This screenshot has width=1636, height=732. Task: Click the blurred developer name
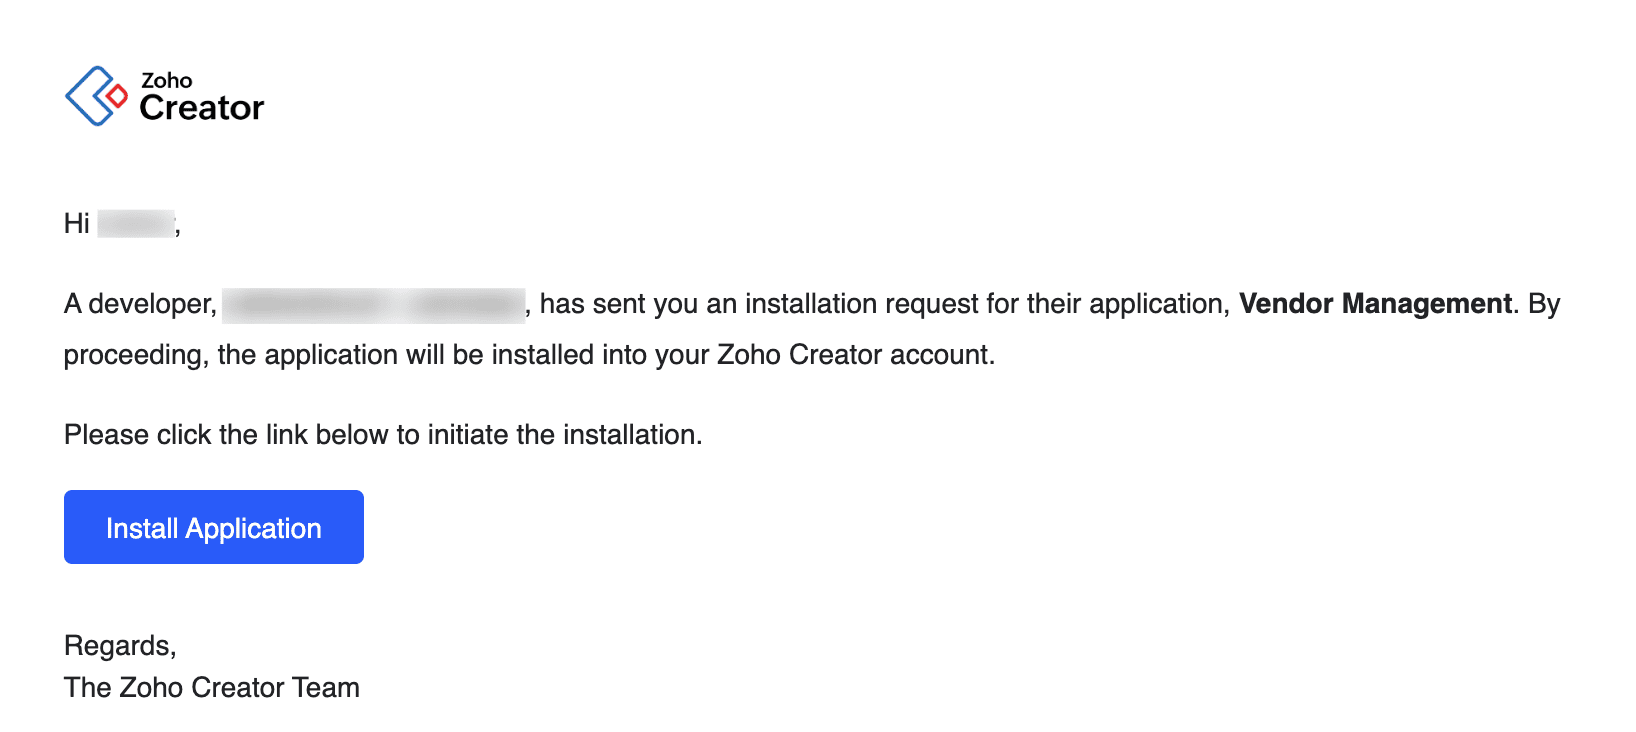point(373,305)
